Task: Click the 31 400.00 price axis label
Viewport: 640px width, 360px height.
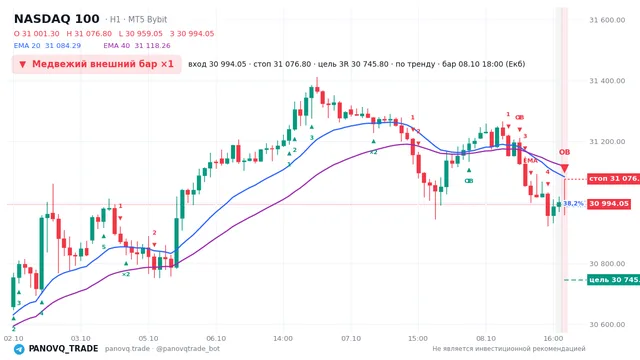Action: [x=607, y=81]
